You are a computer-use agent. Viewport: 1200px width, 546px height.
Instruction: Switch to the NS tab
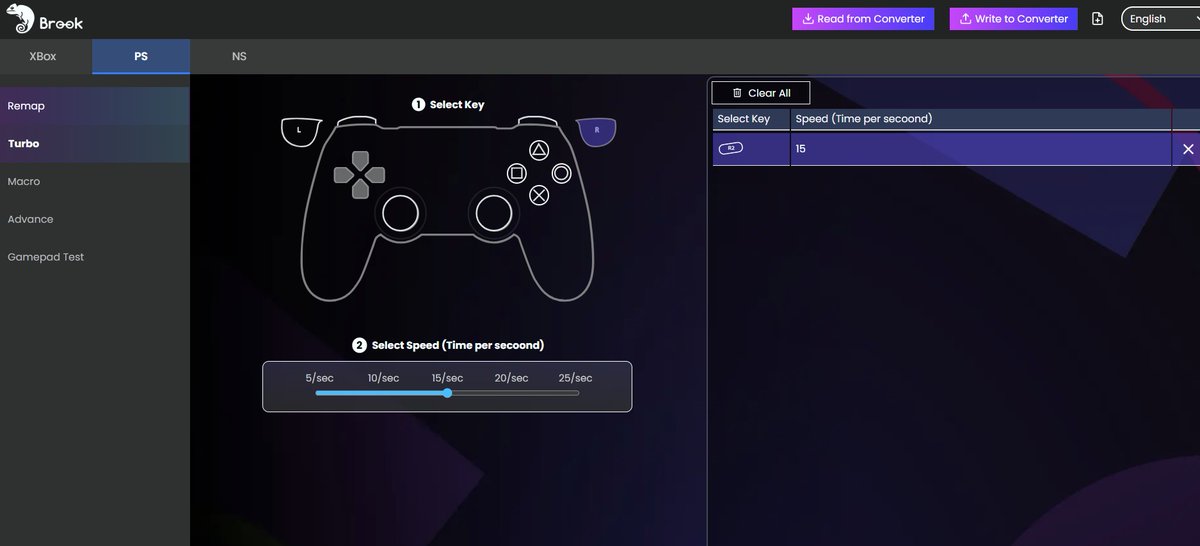(239, 56)
